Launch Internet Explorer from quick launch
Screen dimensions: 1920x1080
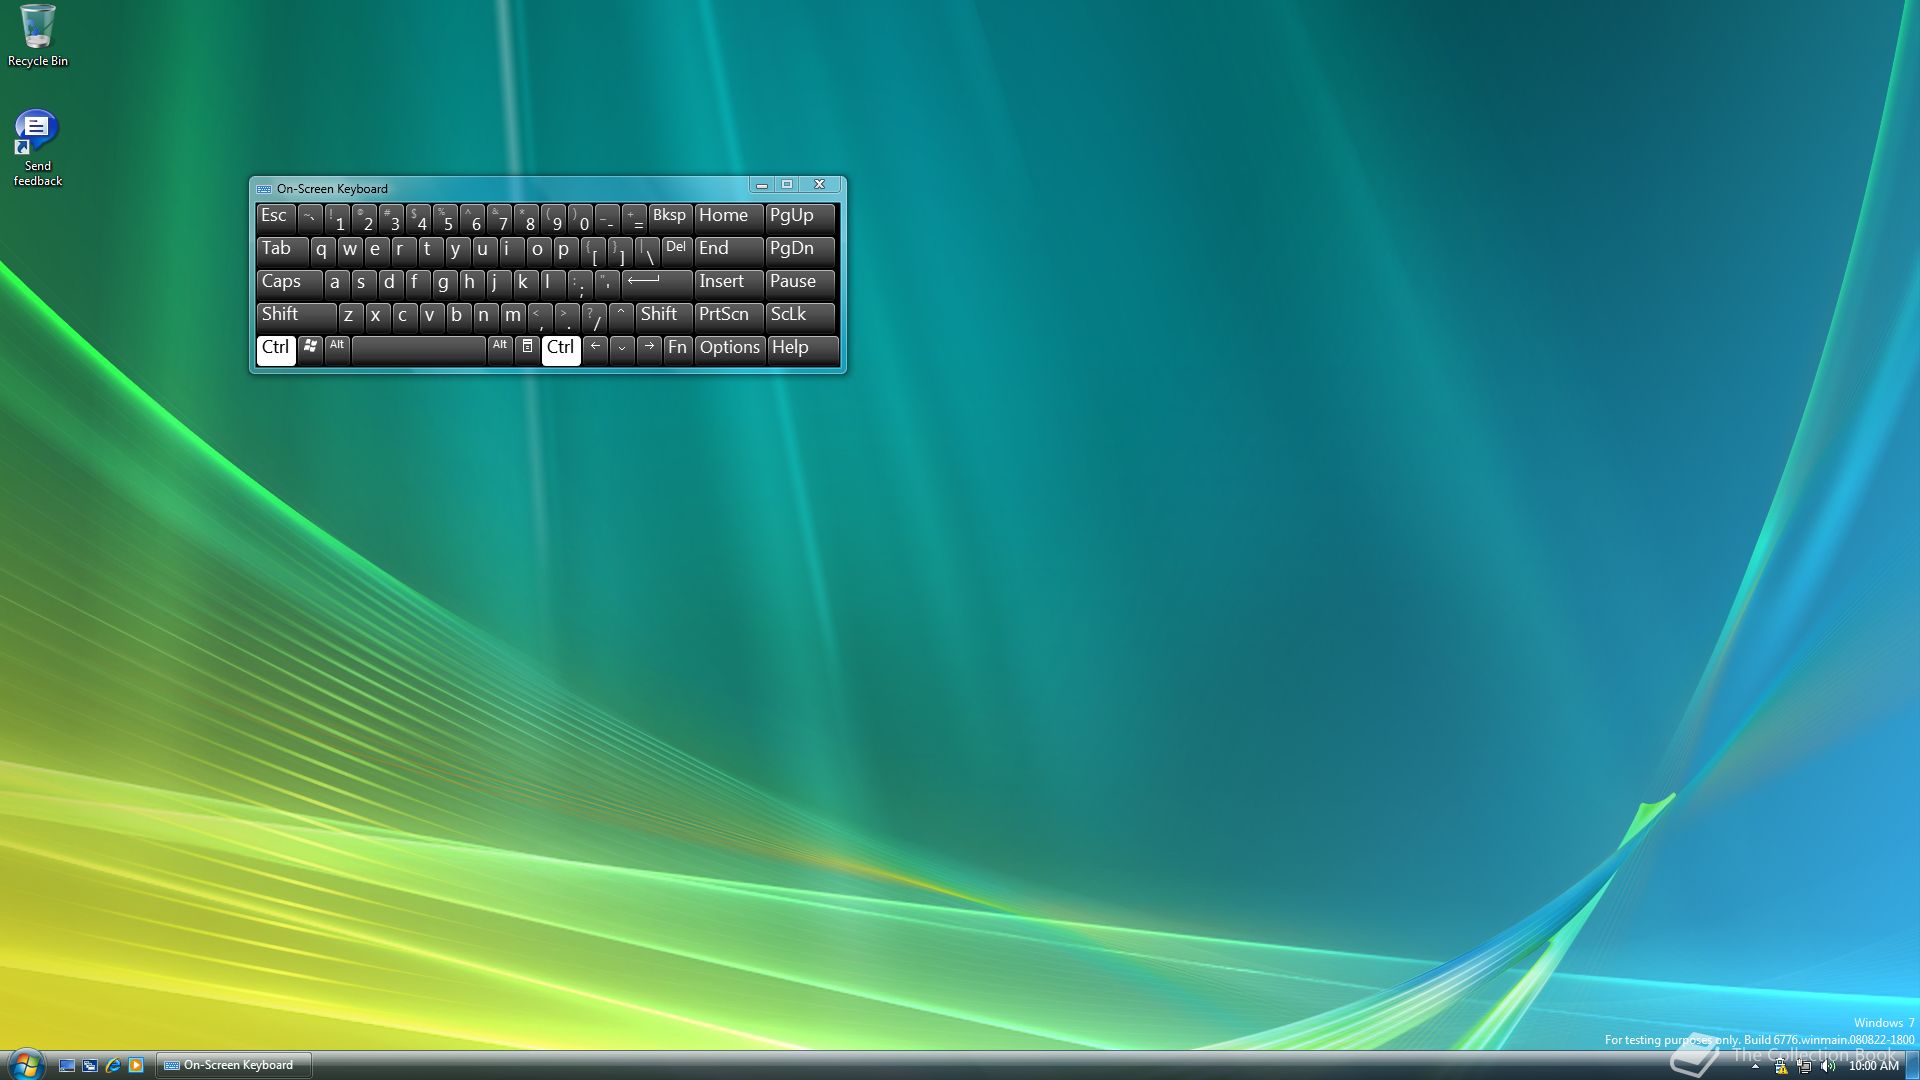coord(113,1065)
